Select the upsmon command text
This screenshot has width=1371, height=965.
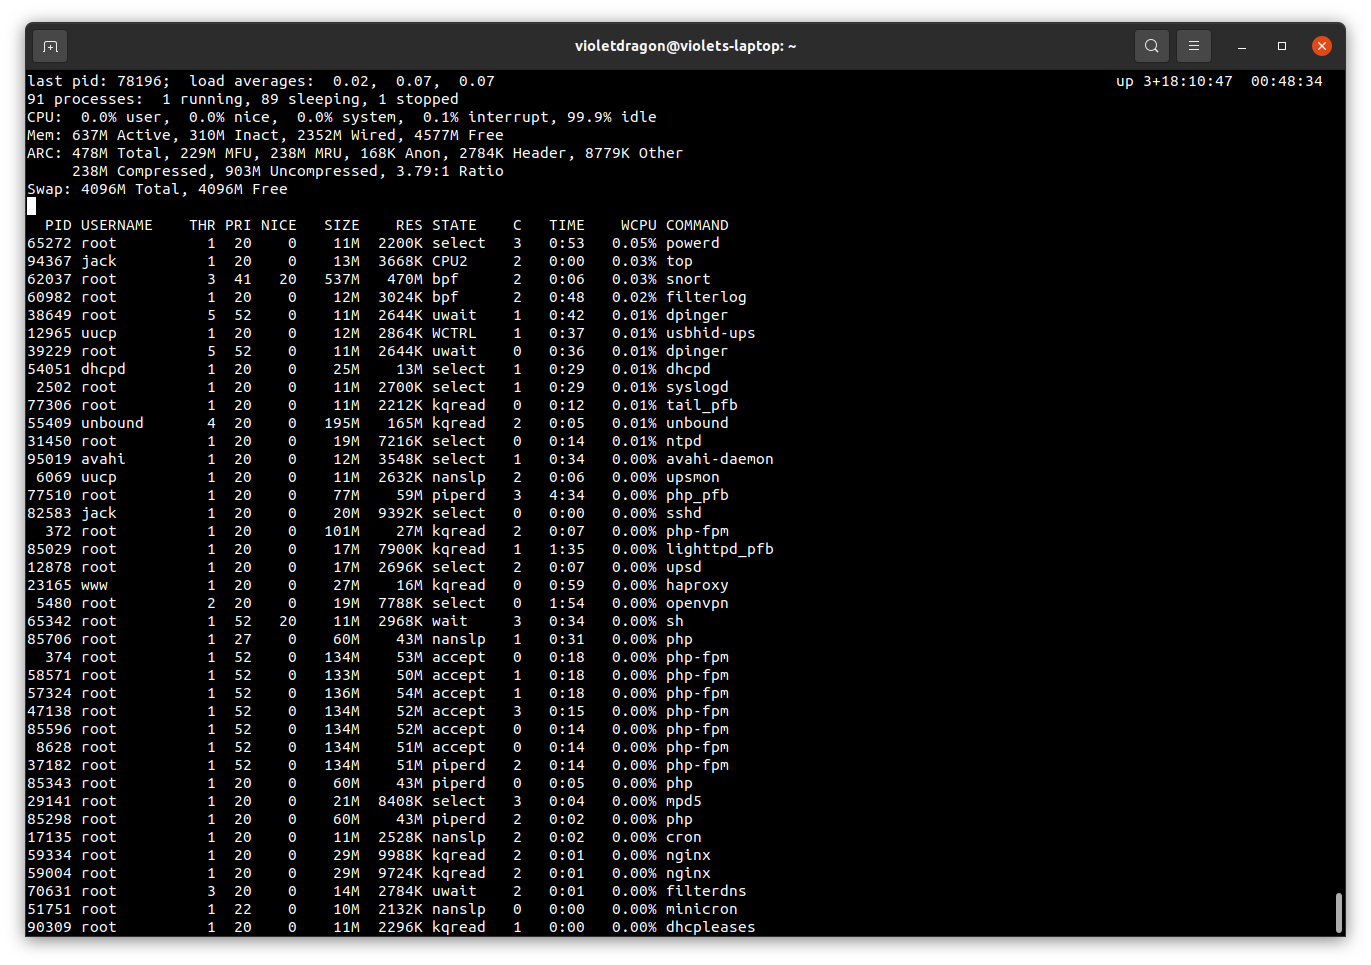tap(693, 477)
